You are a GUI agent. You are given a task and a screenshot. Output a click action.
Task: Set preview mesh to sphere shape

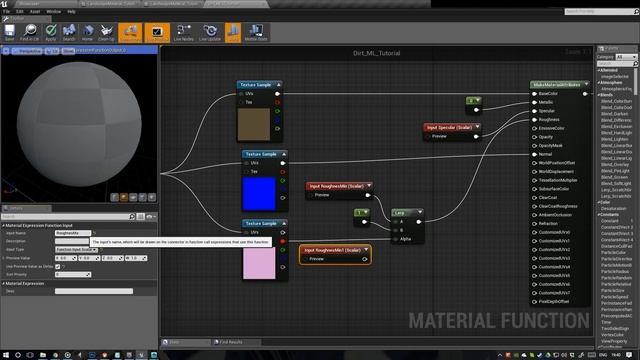[x=124, y=198]
